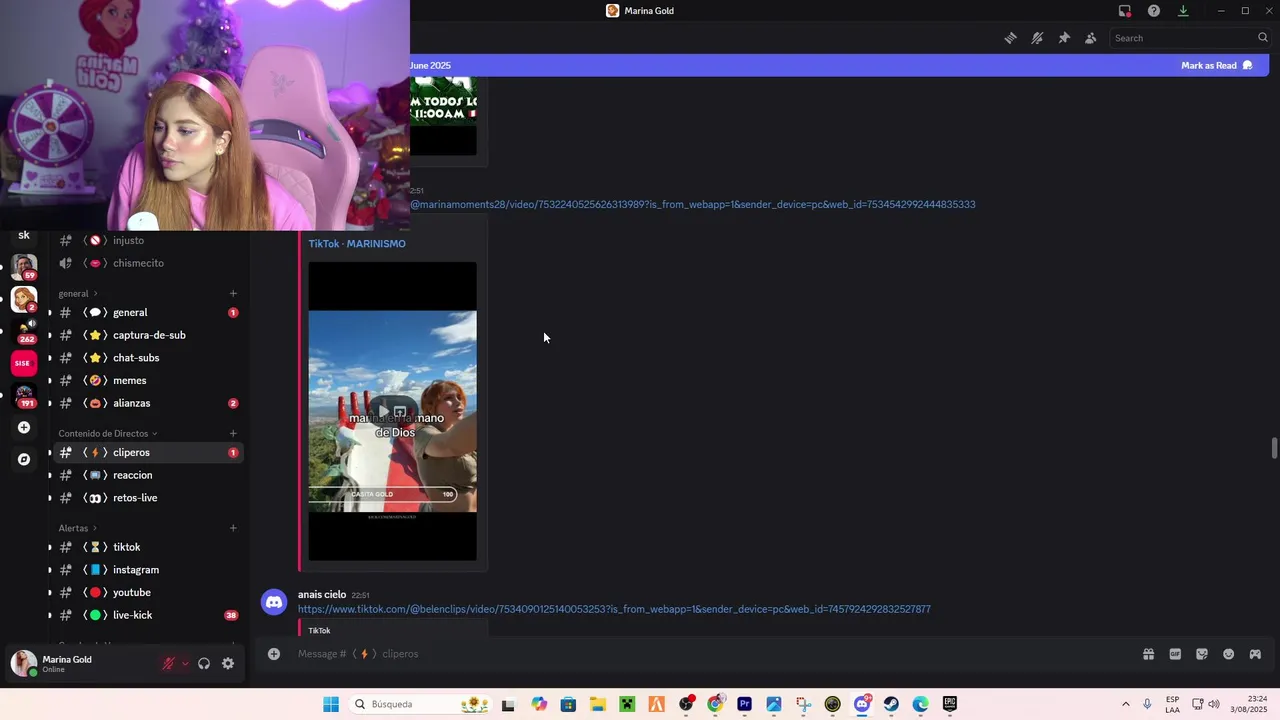
Task: Click the green download update icon
Action: pos(1183,11)
